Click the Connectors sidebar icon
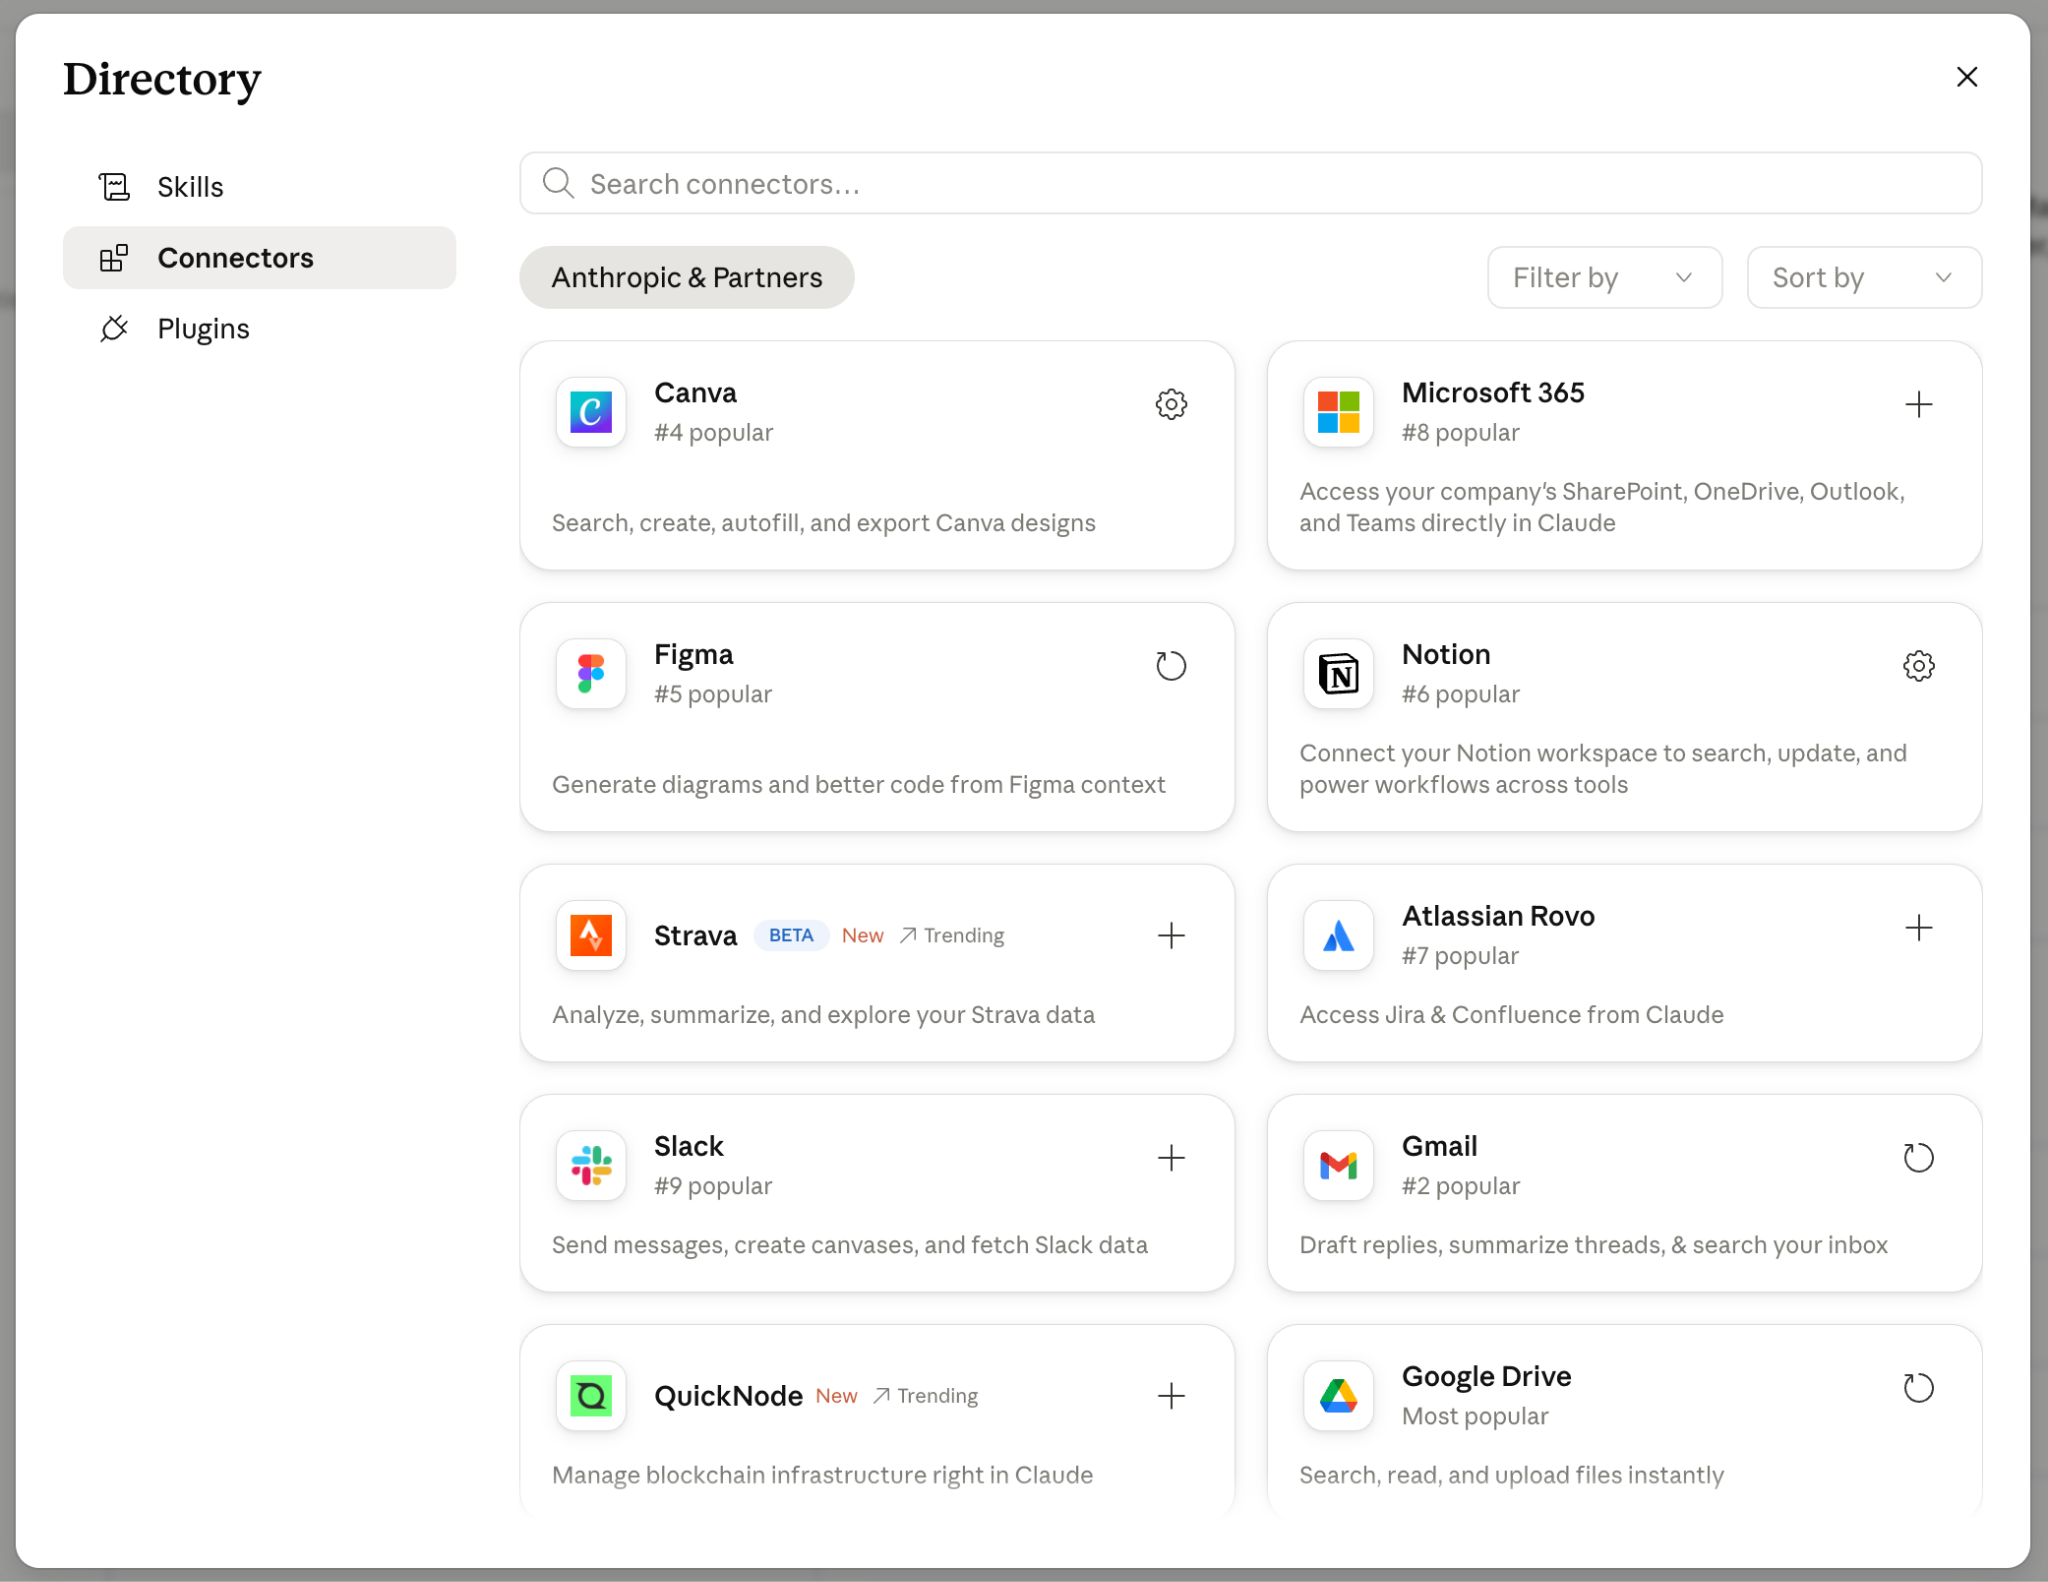The width and height of the screenshot is (2048, 1582). coord(114,258)
